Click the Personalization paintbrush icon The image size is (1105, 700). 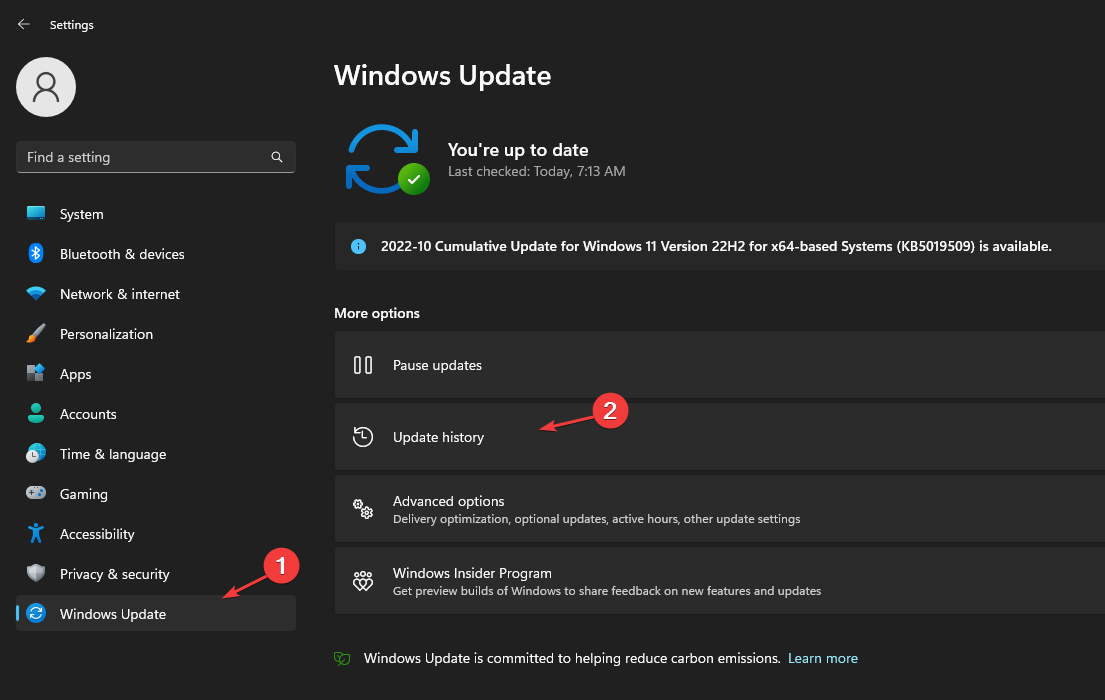click(x=36, y=333)
